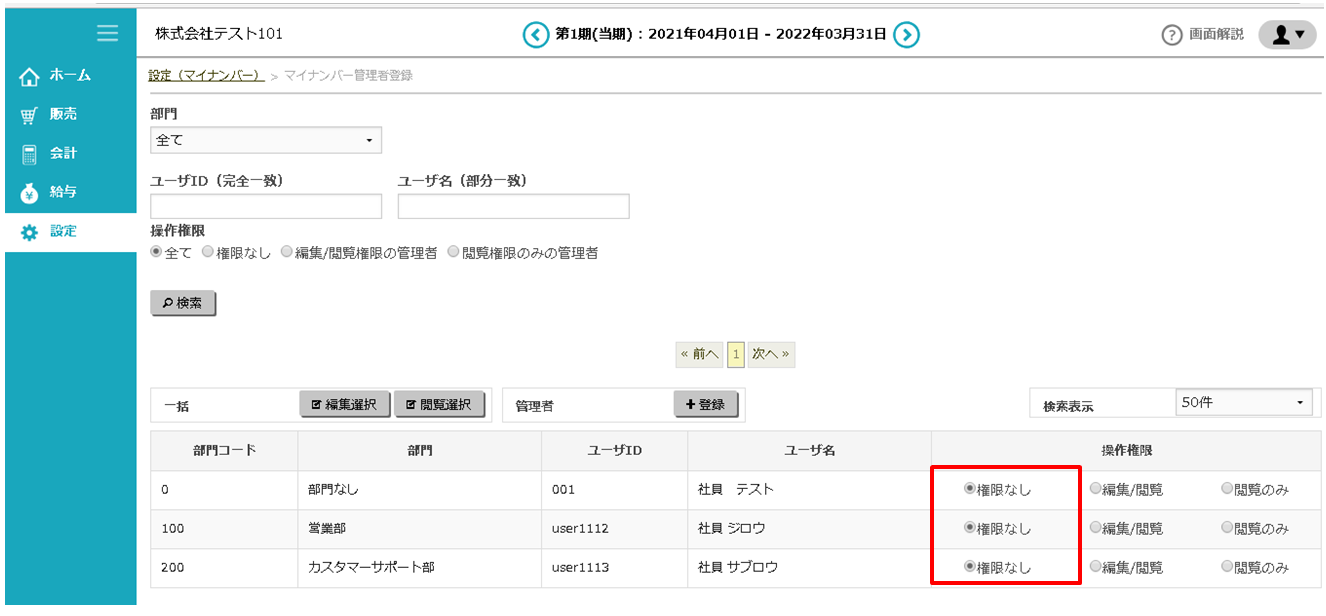Set 編集/閲覧 permission for user1112
The image size is (1326, 616).
[x=1096, y=529]
